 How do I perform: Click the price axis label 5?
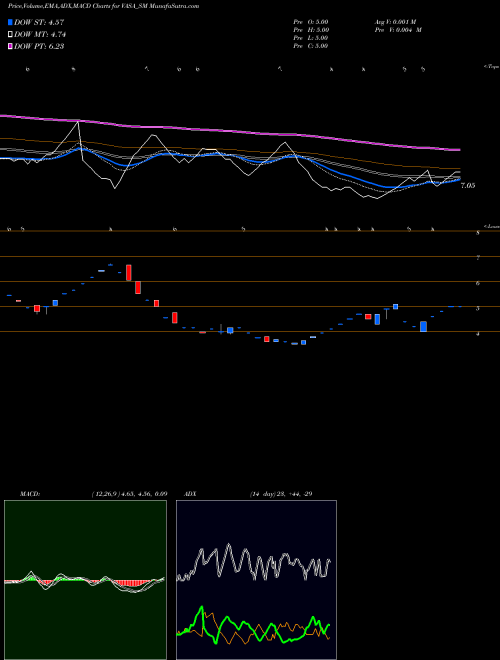click(x=478, y=309)
